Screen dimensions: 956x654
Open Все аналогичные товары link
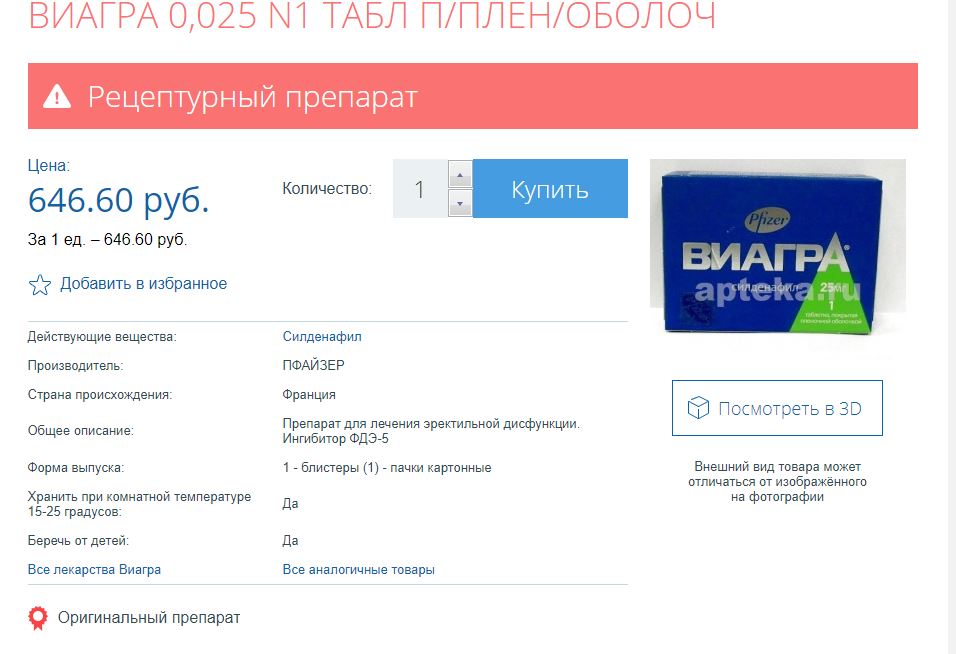coord(358,570)
